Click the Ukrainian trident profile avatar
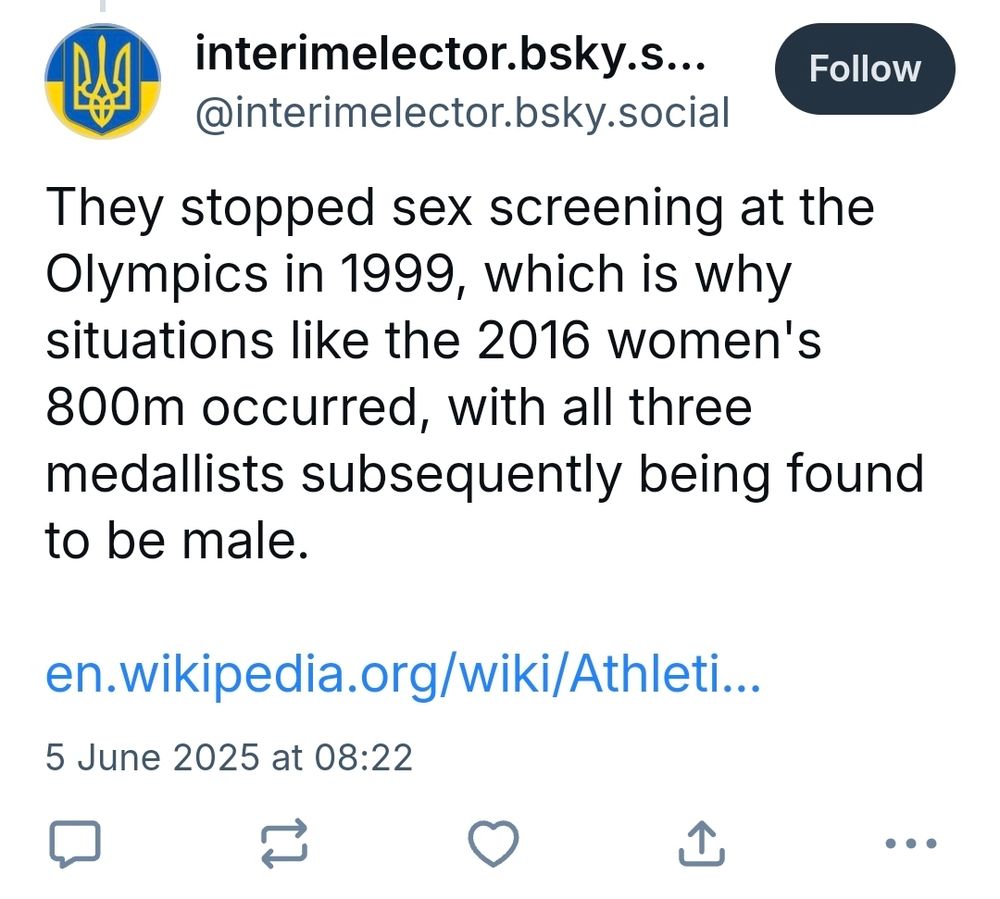Viewport: 1000px width, 899px height. tap(103, 81)
